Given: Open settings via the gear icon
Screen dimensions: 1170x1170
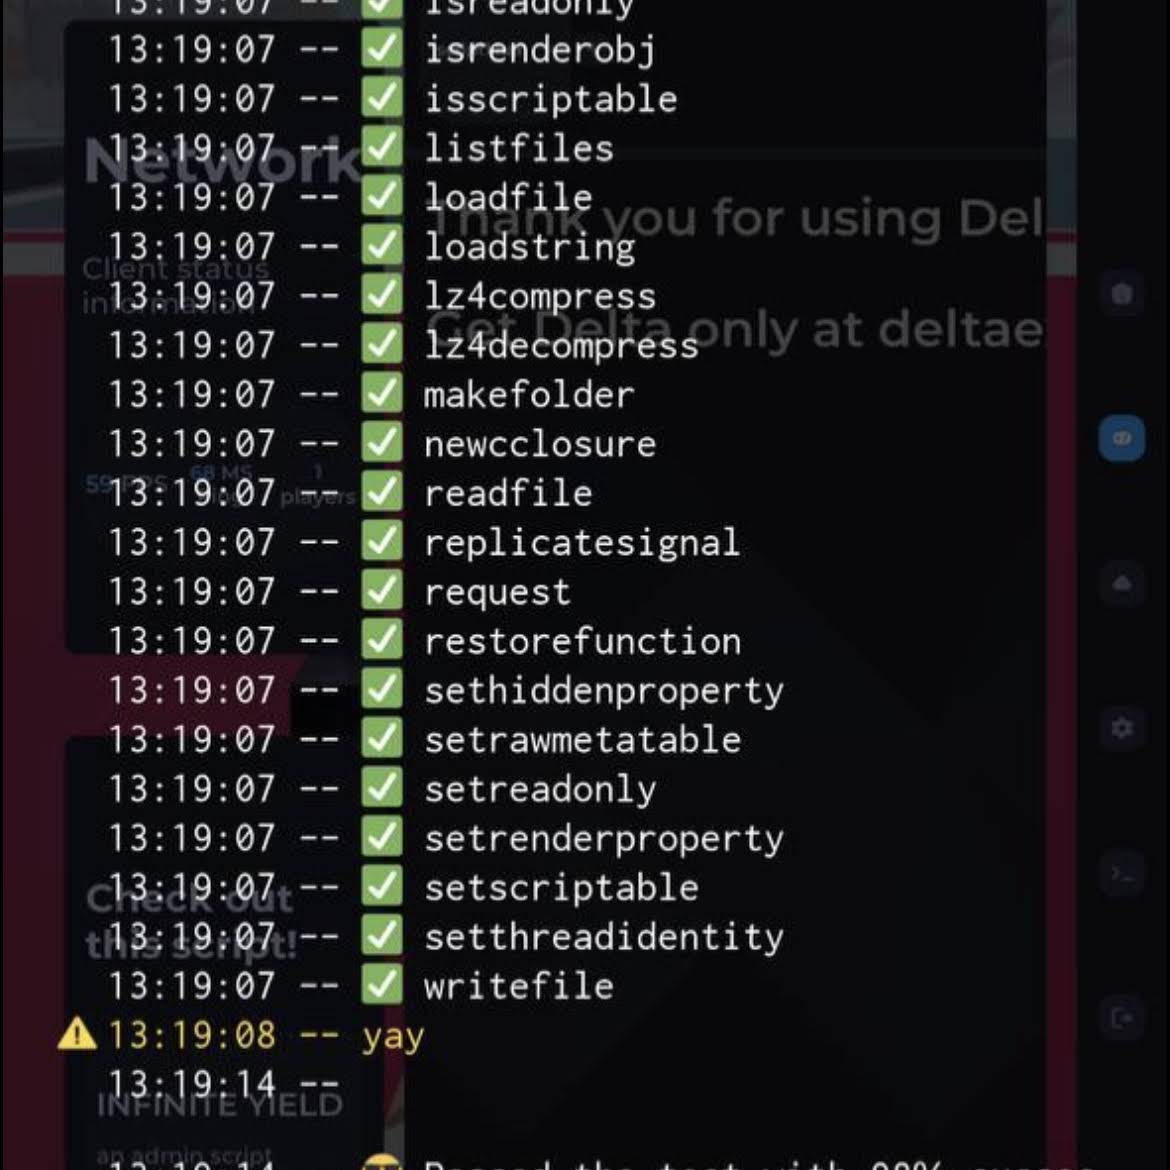Looking at the screenshot, I should pos(1121,728).
